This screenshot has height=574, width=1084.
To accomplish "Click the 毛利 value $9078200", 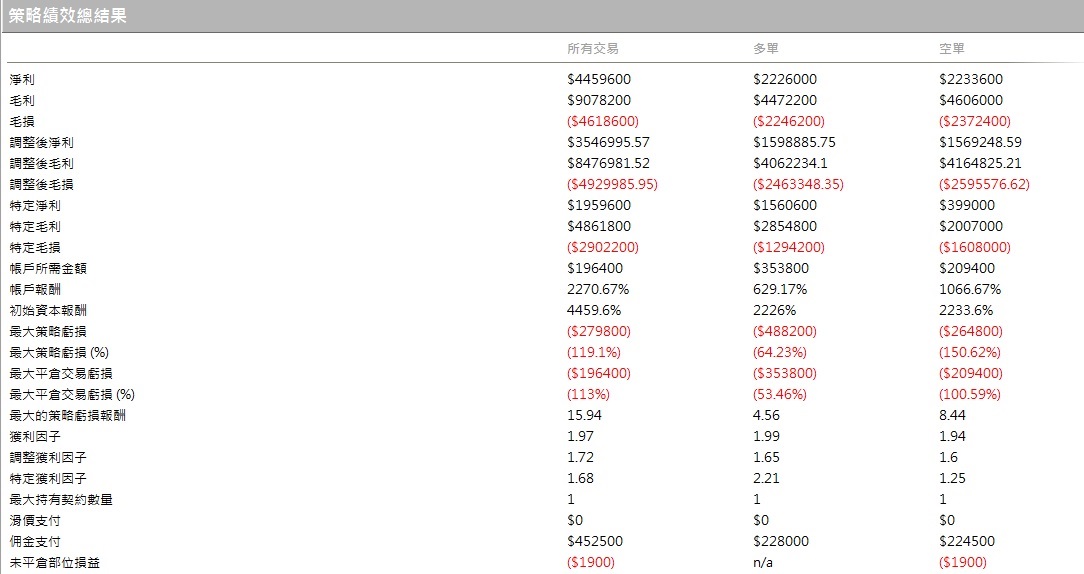I will coord(599,100).
